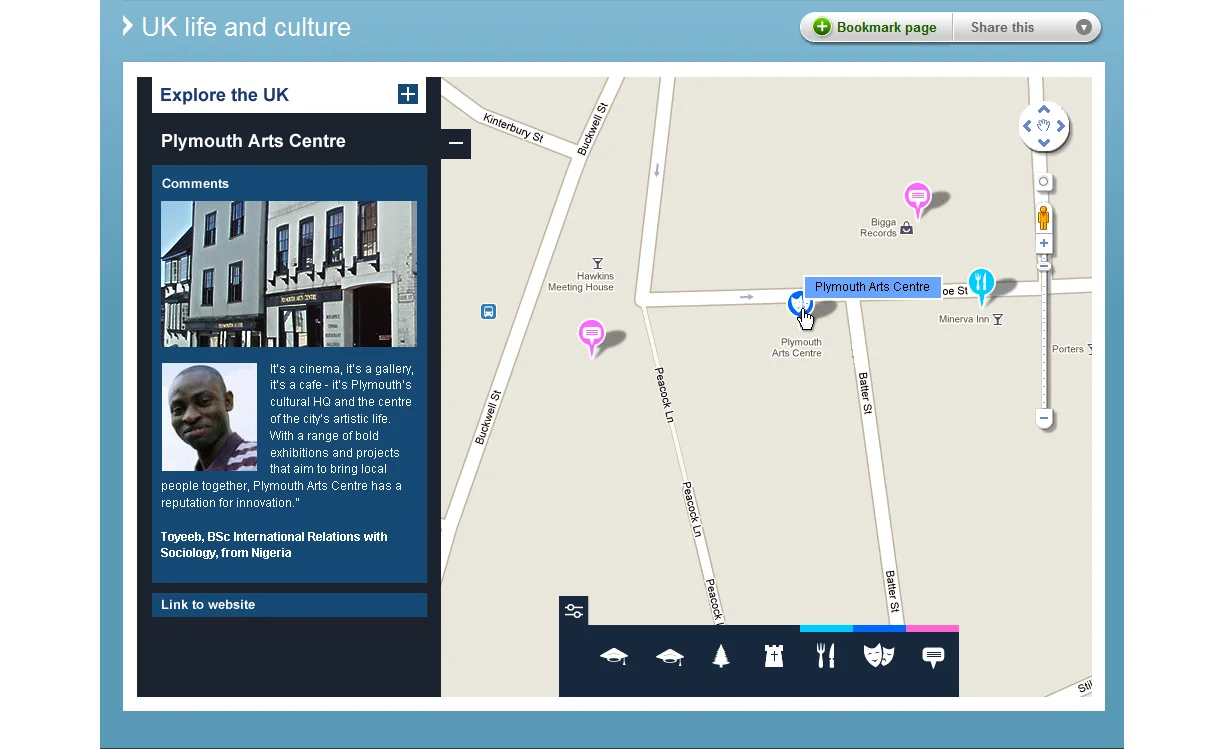Zoom in using the plus button
Screen dimensions: 1224x749
1044,243
